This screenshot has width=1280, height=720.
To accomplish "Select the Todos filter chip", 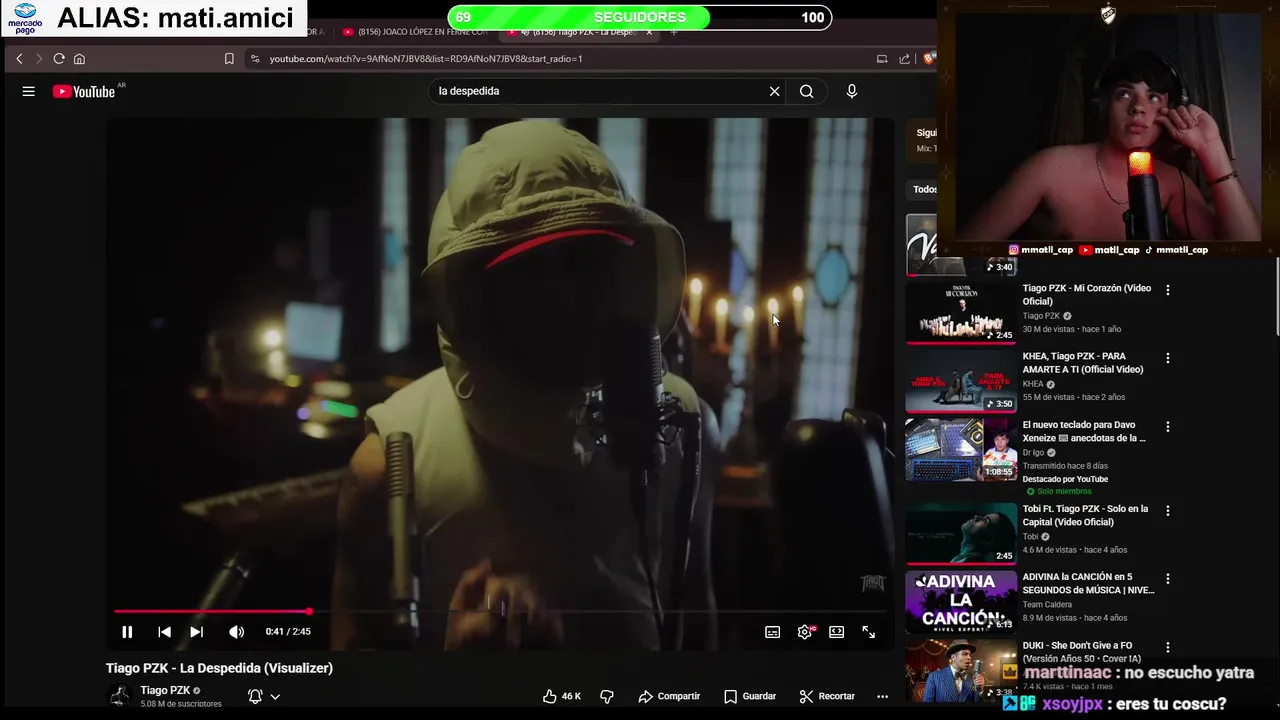I will (x=924, y=189).
